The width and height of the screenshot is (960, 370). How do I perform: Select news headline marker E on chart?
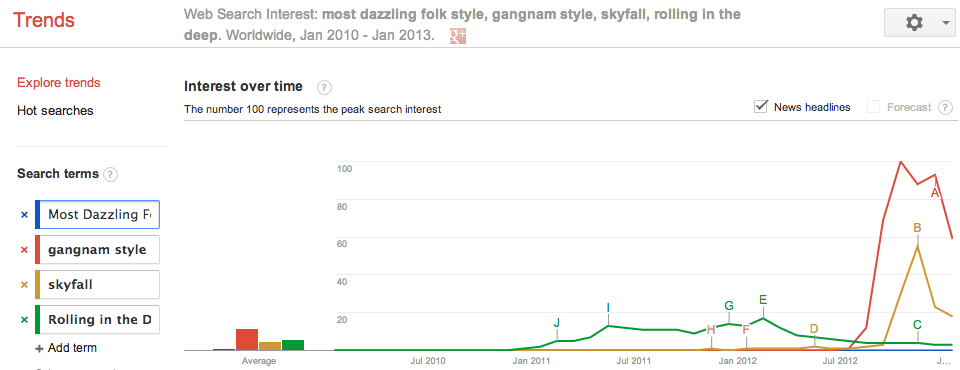click(x=763, y=300)
